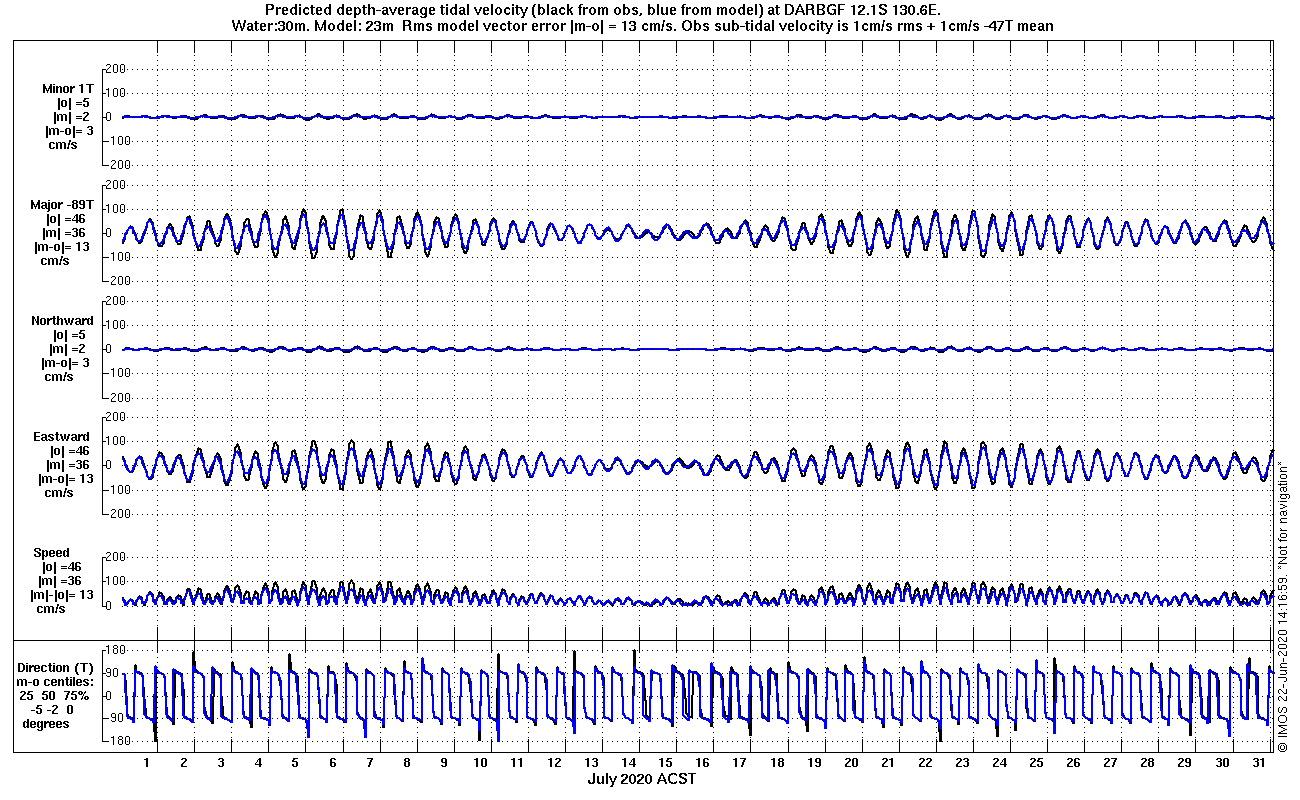Click '|m-o|= 13' in the Major -89T panel
This screenshot has width=1300, height=800.
click(62, 246)
